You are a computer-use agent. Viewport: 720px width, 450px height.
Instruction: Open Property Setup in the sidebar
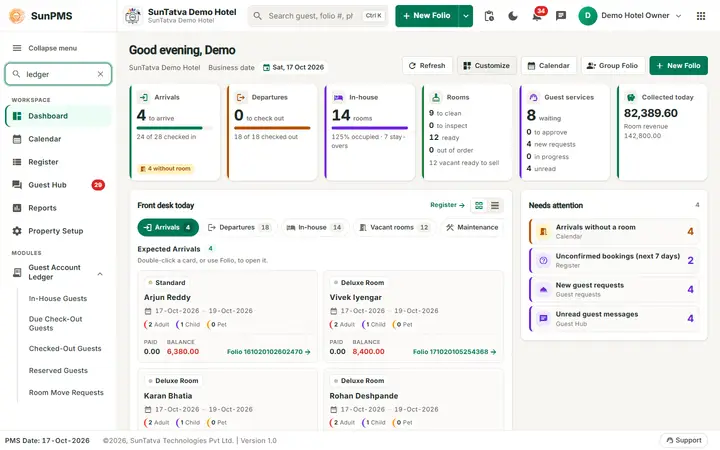pyautogui.click(x=58, y=231)
